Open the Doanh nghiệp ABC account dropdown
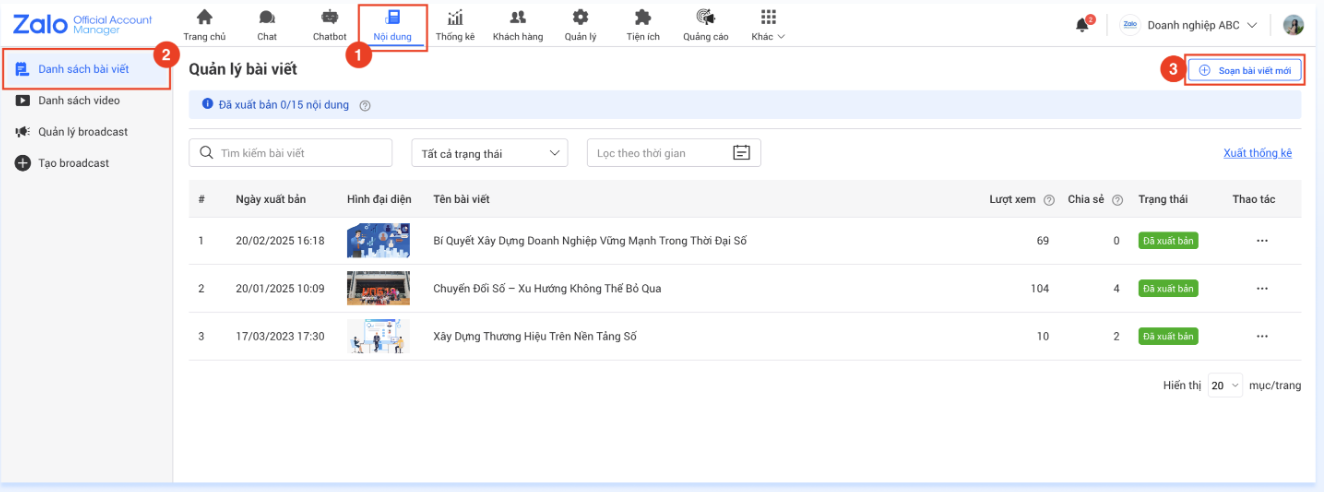Image resolution: width=1324 pixels, height=492 pixels. click(x=1188, y=25)
